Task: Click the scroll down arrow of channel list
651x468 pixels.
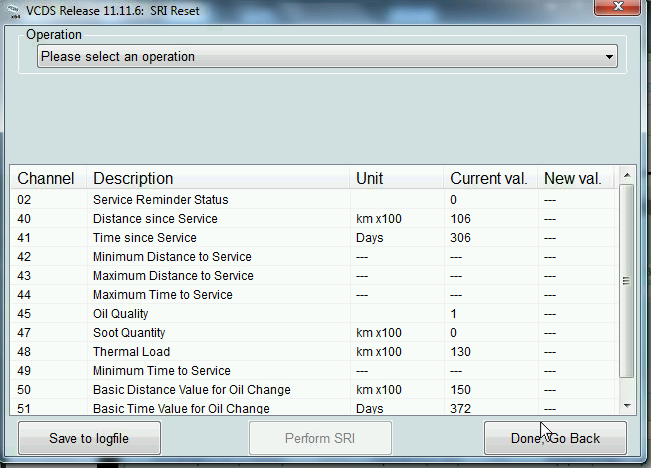Action: [627, 405]
